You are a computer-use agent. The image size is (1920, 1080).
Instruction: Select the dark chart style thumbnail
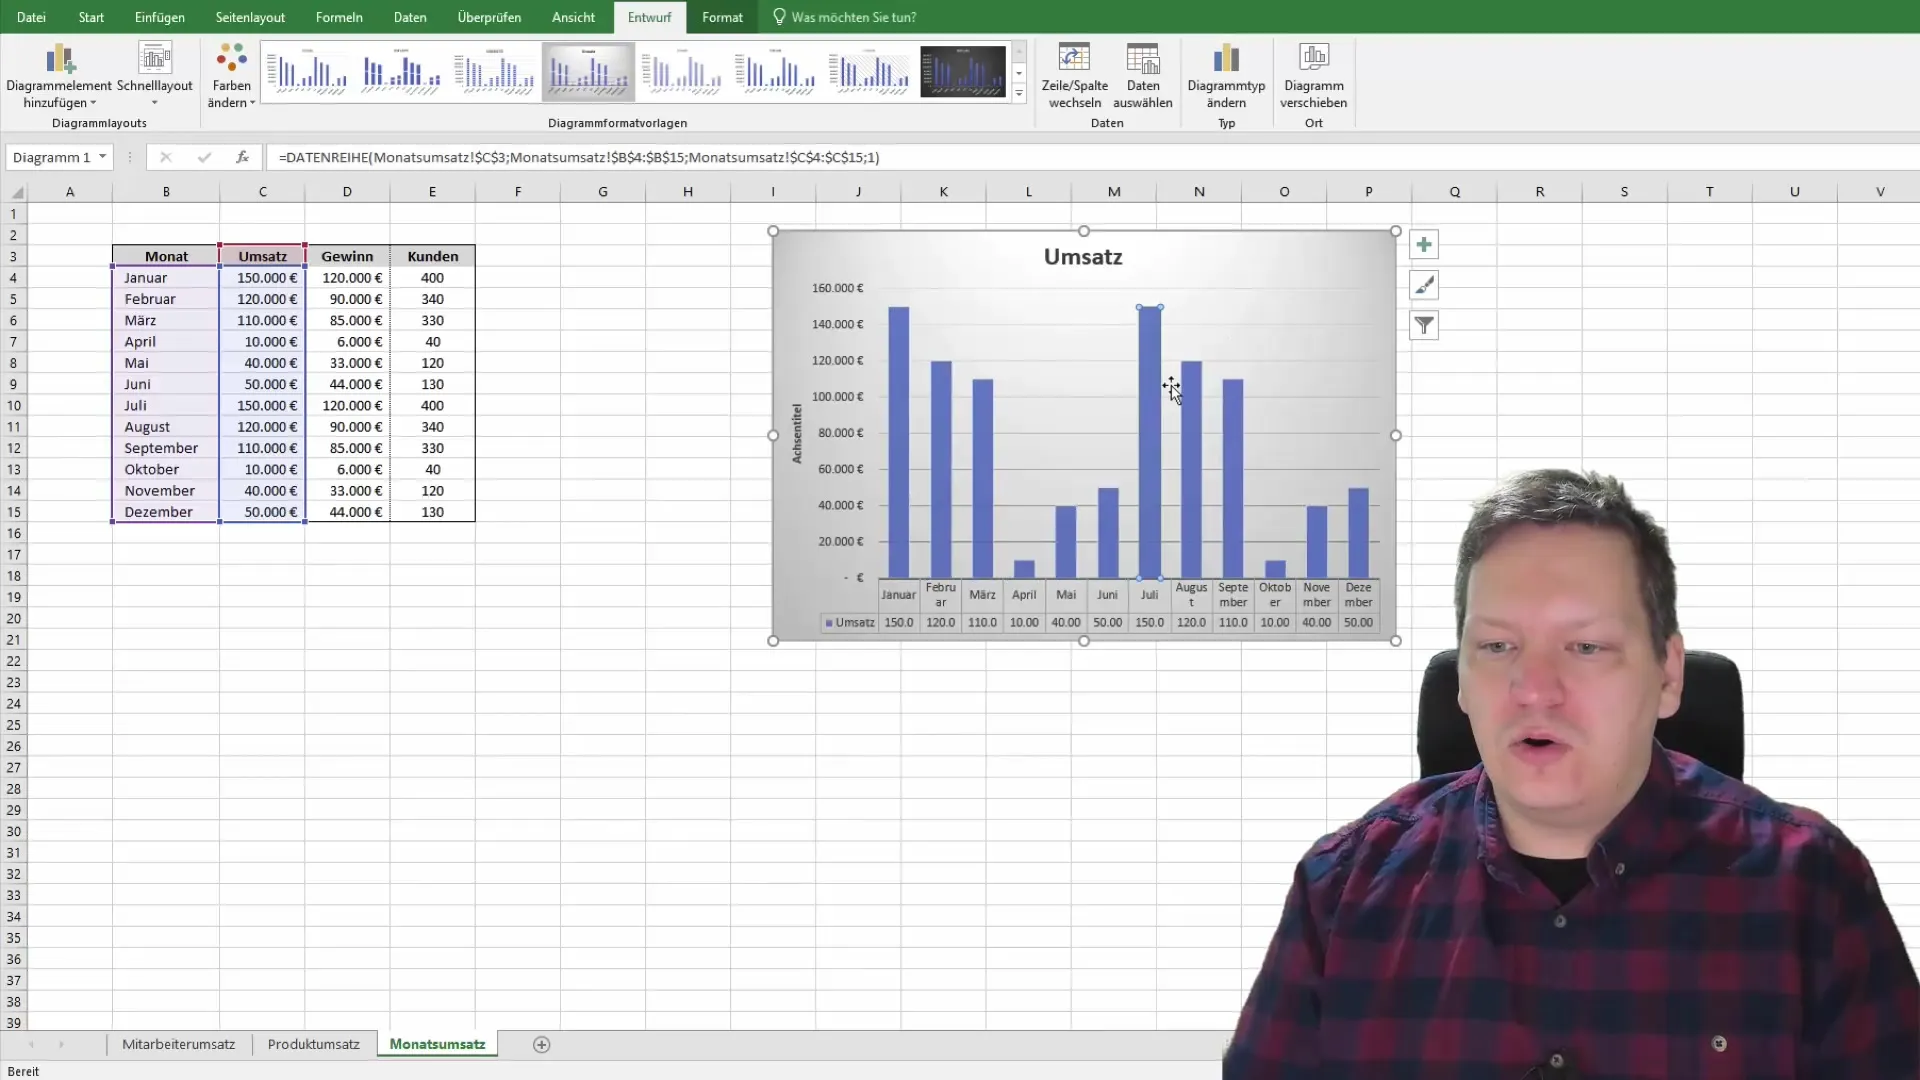962,72
